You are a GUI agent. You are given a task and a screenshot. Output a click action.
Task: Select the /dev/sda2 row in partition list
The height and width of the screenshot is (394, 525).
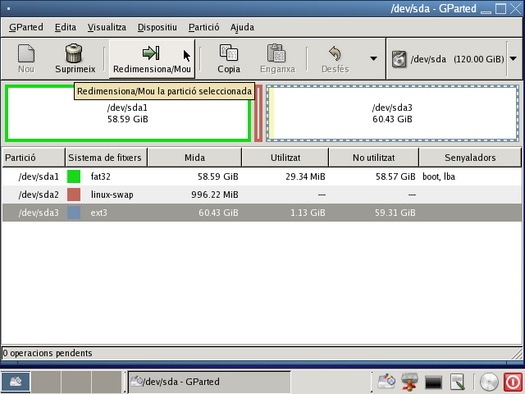pyautogui.click(x=262, y=194)
